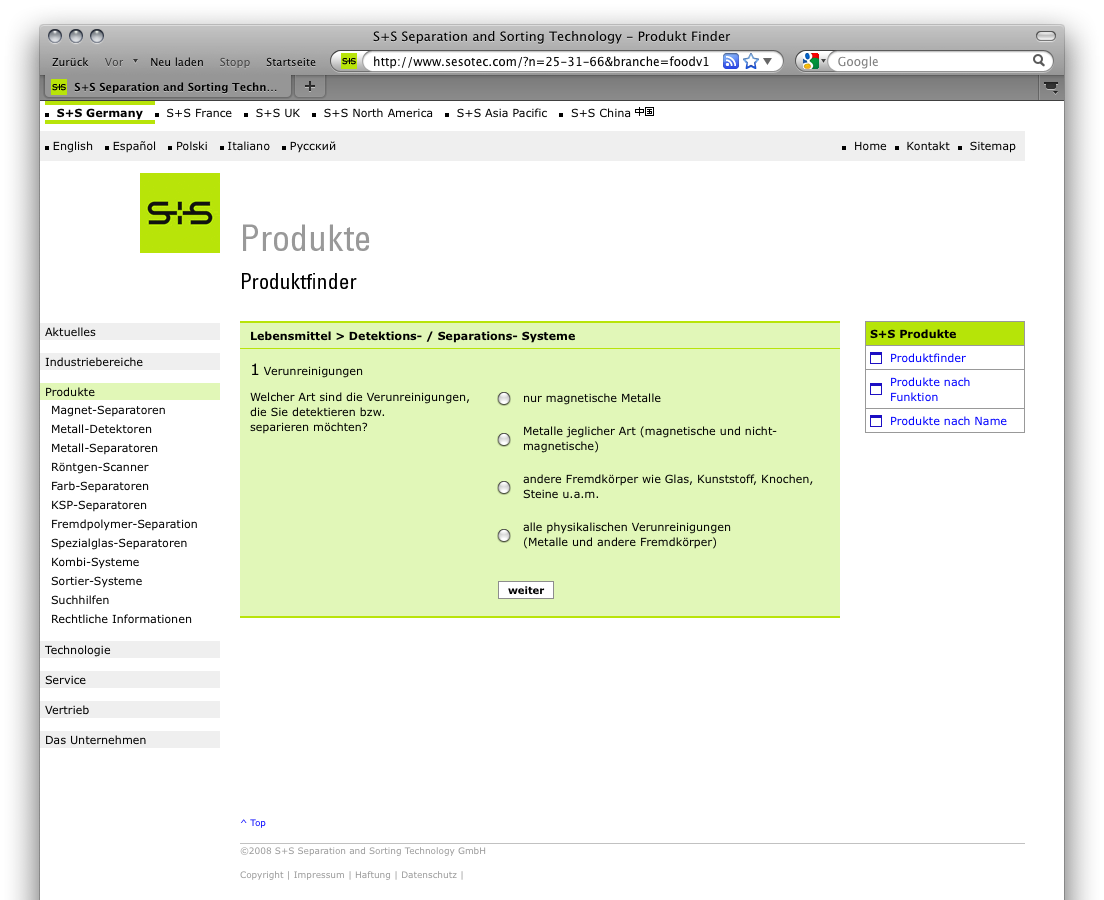Click the Google search magnifier icon
Screen dimensions: 1104x900
click(x=1039, y=61)
